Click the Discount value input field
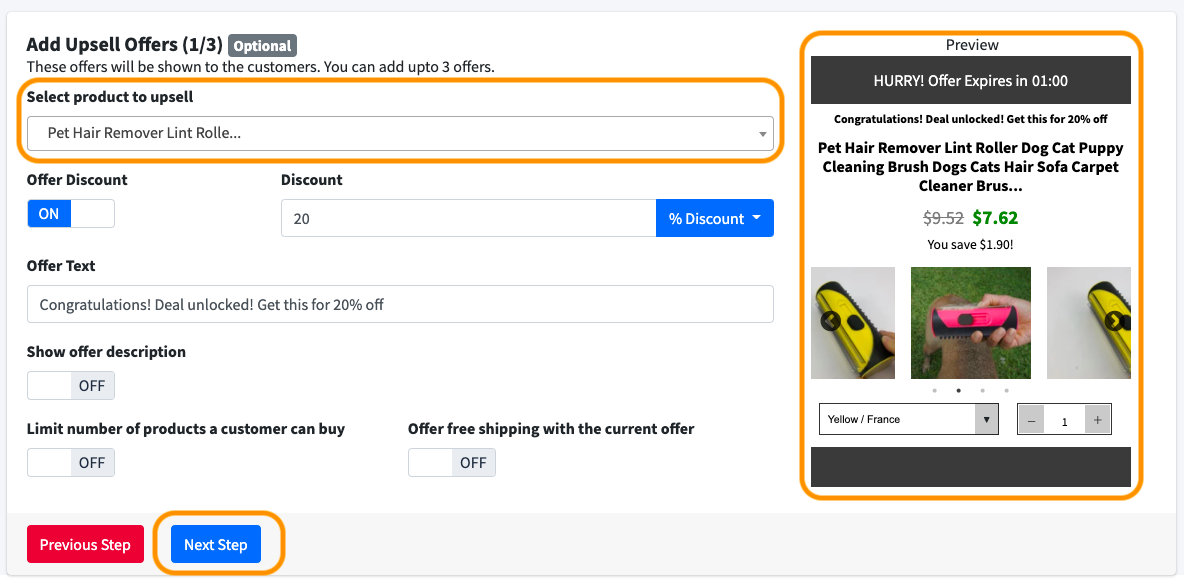 (x=468, y=219)
